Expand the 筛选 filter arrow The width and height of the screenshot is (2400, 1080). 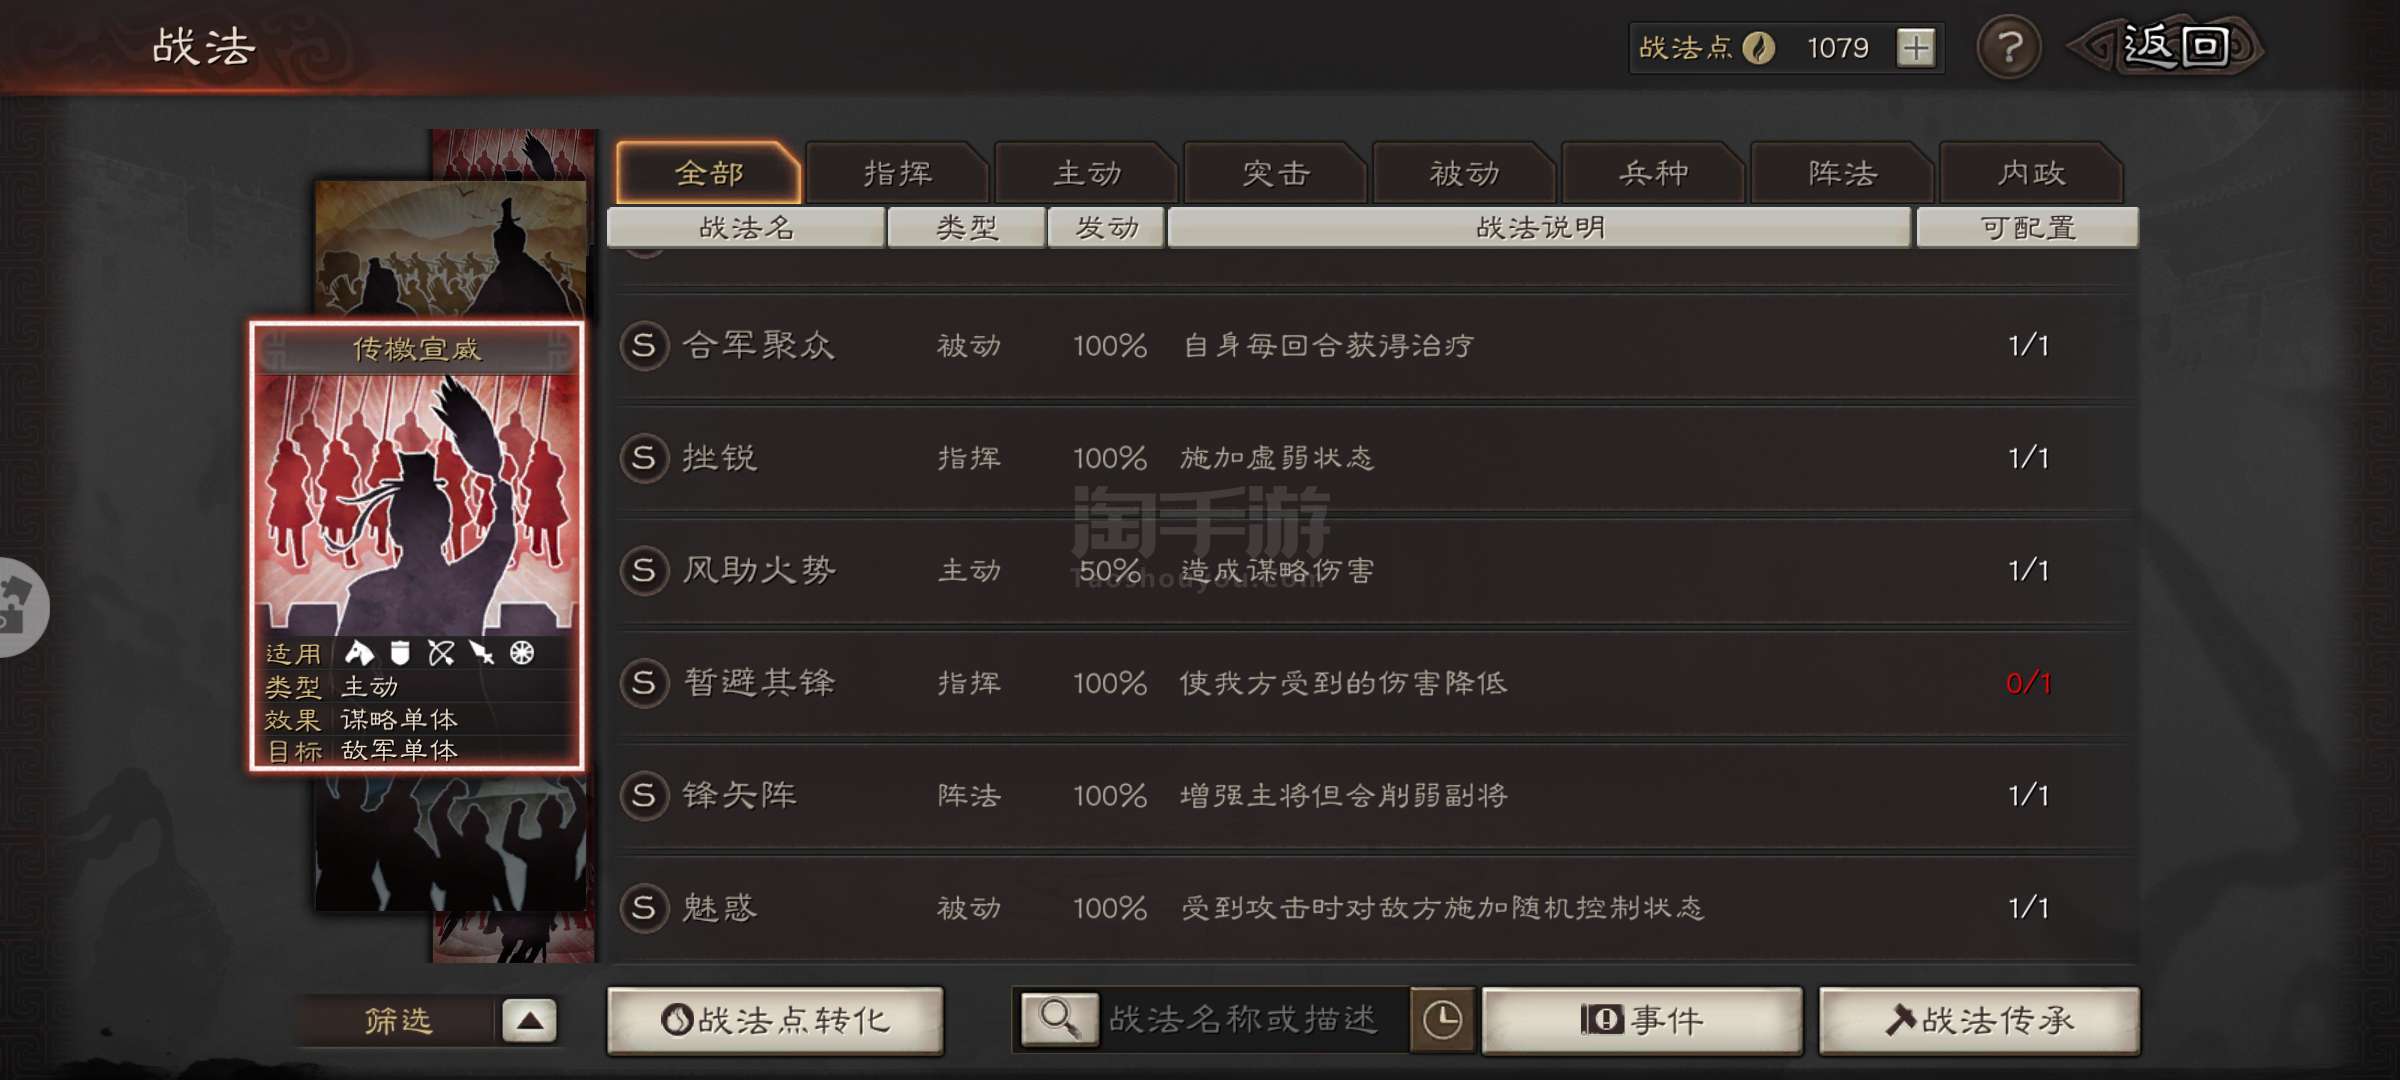pos(530,1021)
